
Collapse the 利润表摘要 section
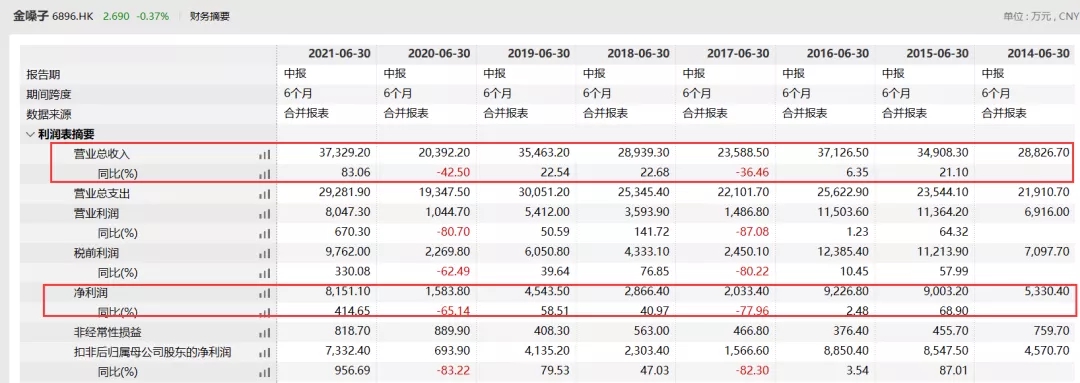point(30,135)
